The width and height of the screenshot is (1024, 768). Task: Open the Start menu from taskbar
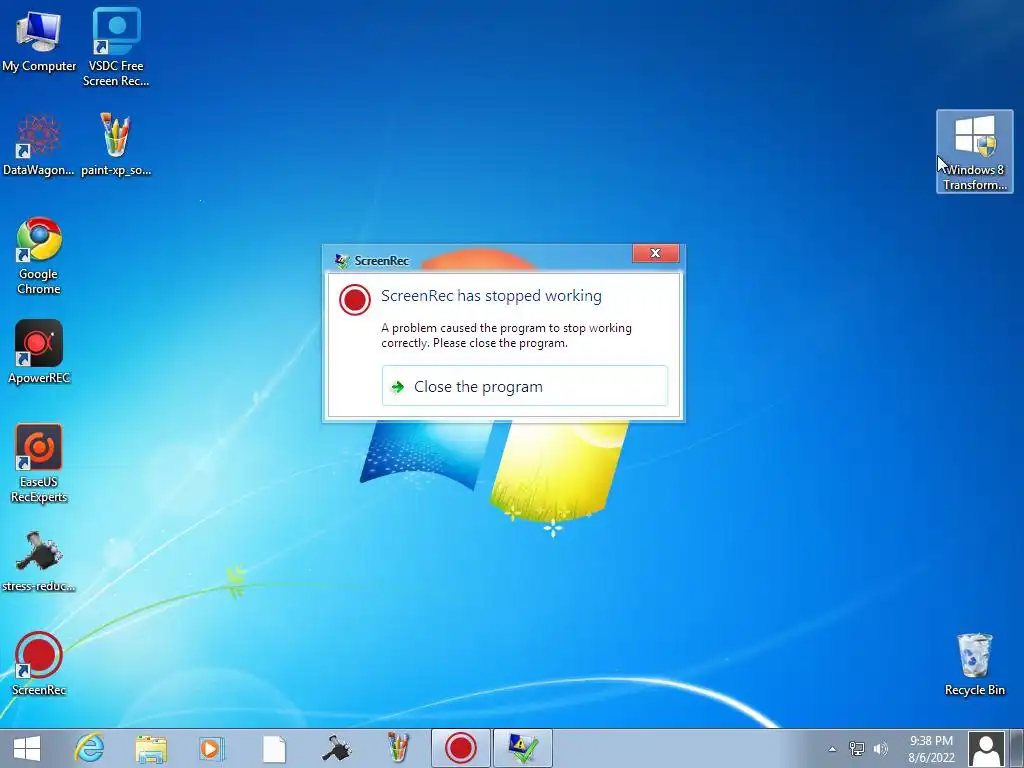[x=27, y=748]
